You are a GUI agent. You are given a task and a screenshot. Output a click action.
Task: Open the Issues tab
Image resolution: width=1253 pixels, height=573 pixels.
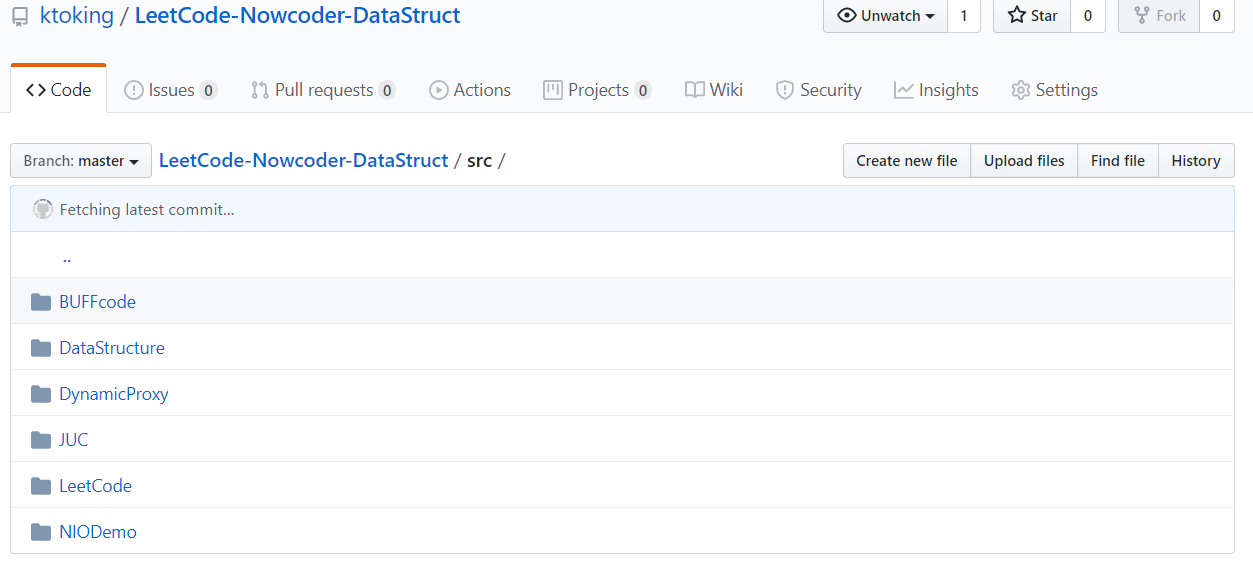(x=170, y=90)
